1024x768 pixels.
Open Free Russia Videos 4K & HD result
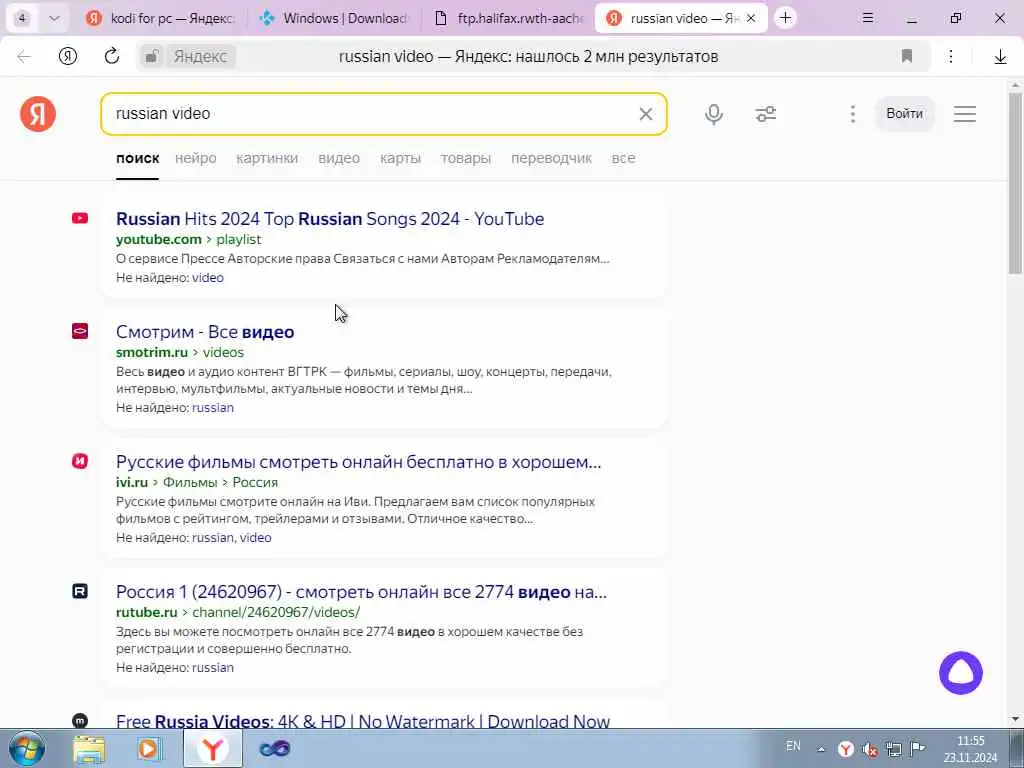363,721
